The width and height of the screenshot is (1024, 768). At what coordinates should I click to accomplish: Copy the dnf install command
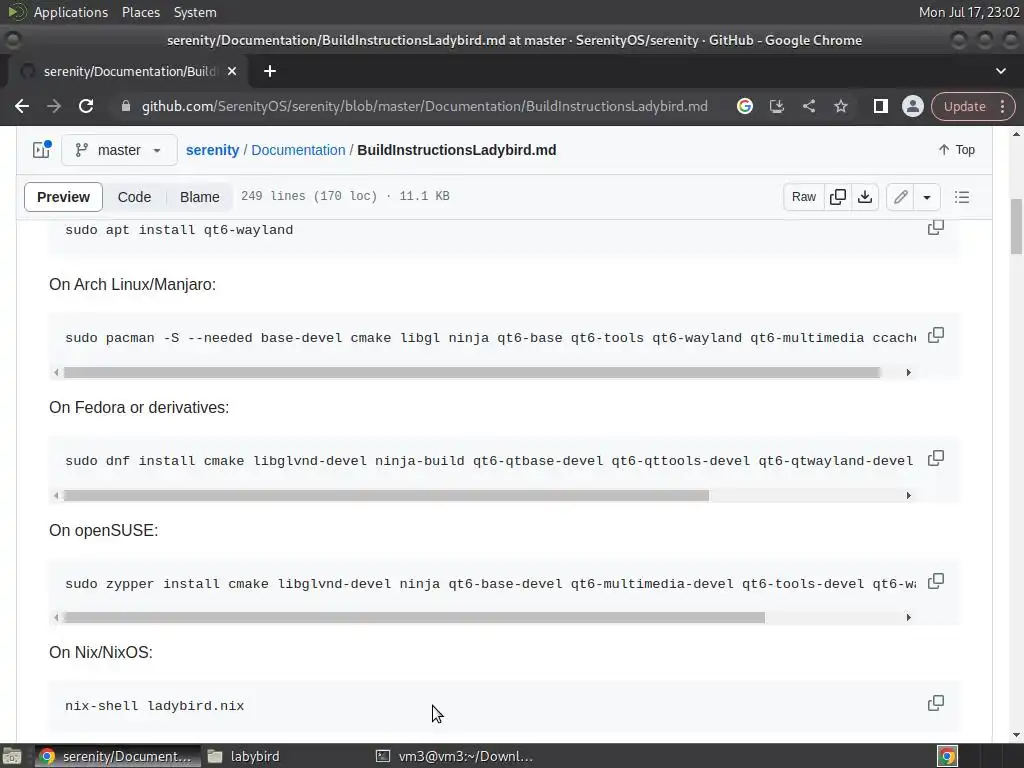tap(936, 458)
